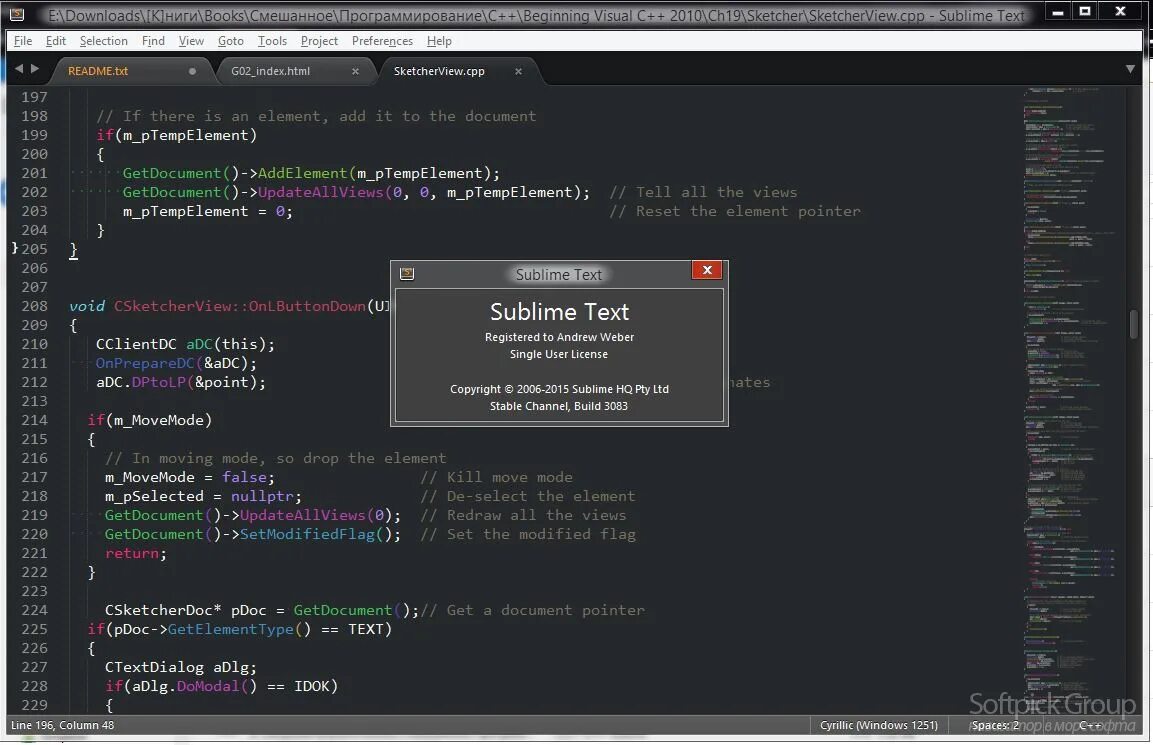Click the nullptr keyword on line 218

(262, 496)
